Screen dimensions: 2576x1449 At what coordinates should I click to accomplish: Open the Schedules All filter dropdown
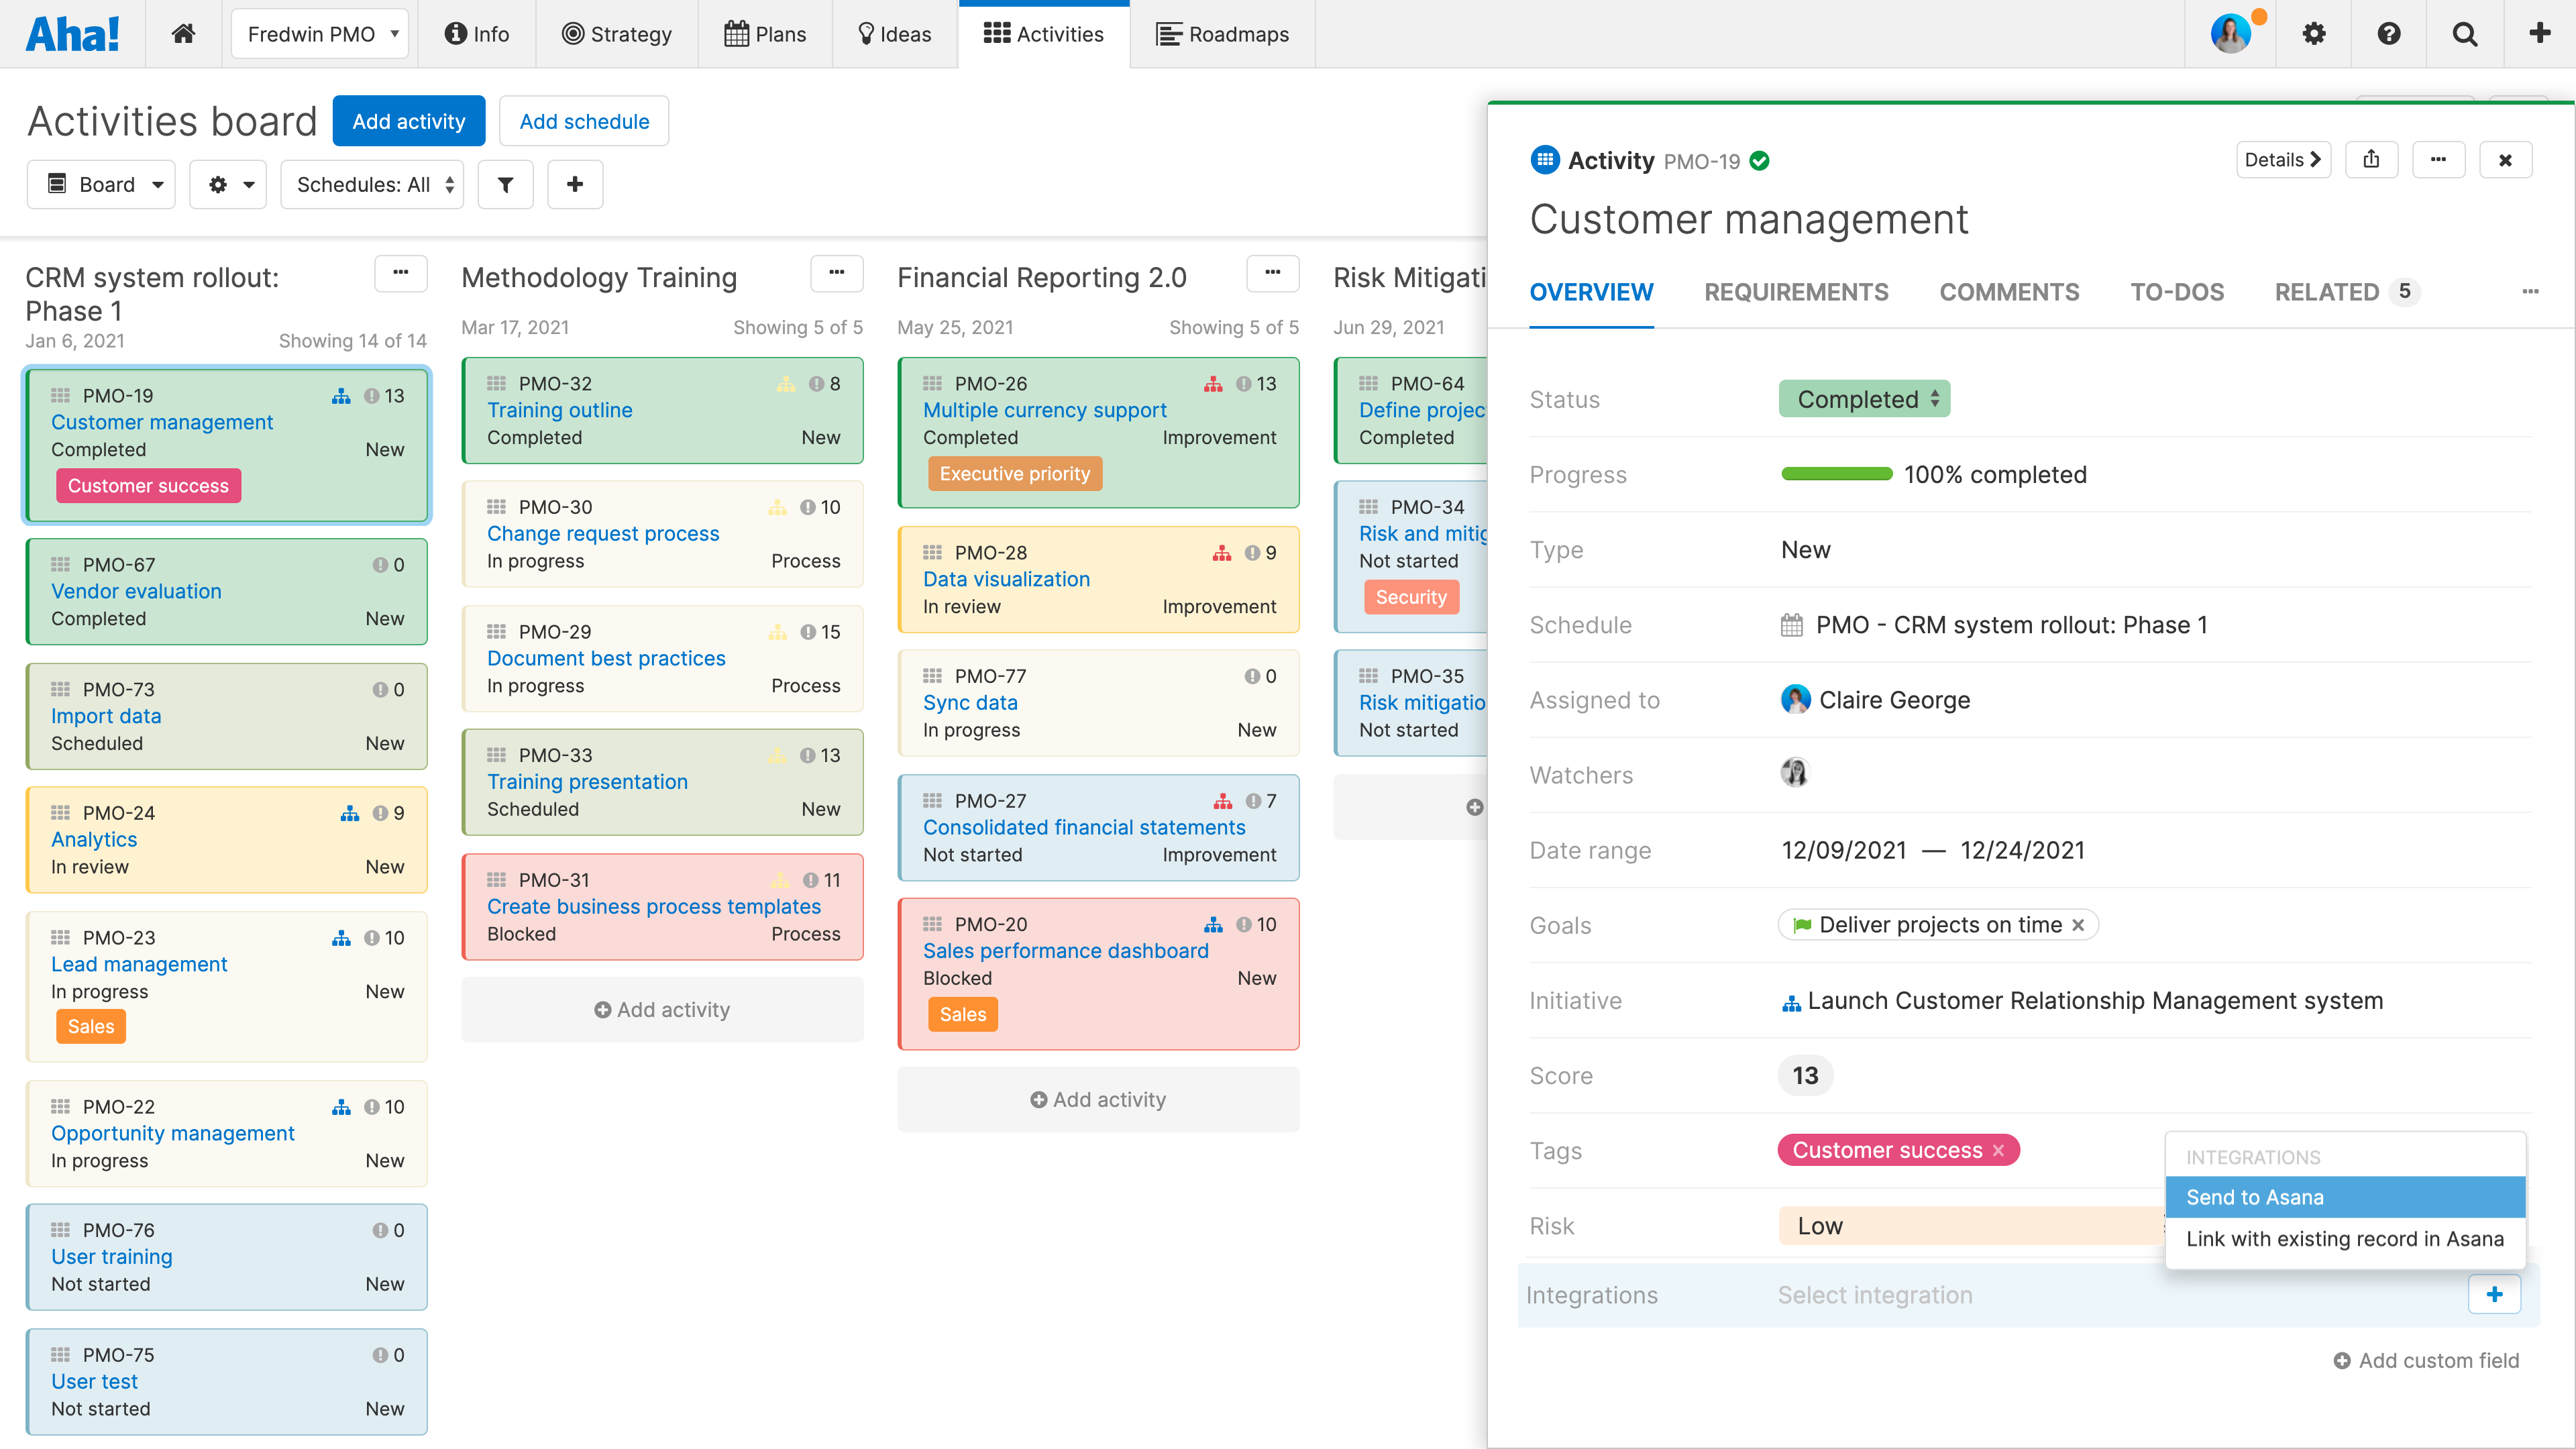373,184
